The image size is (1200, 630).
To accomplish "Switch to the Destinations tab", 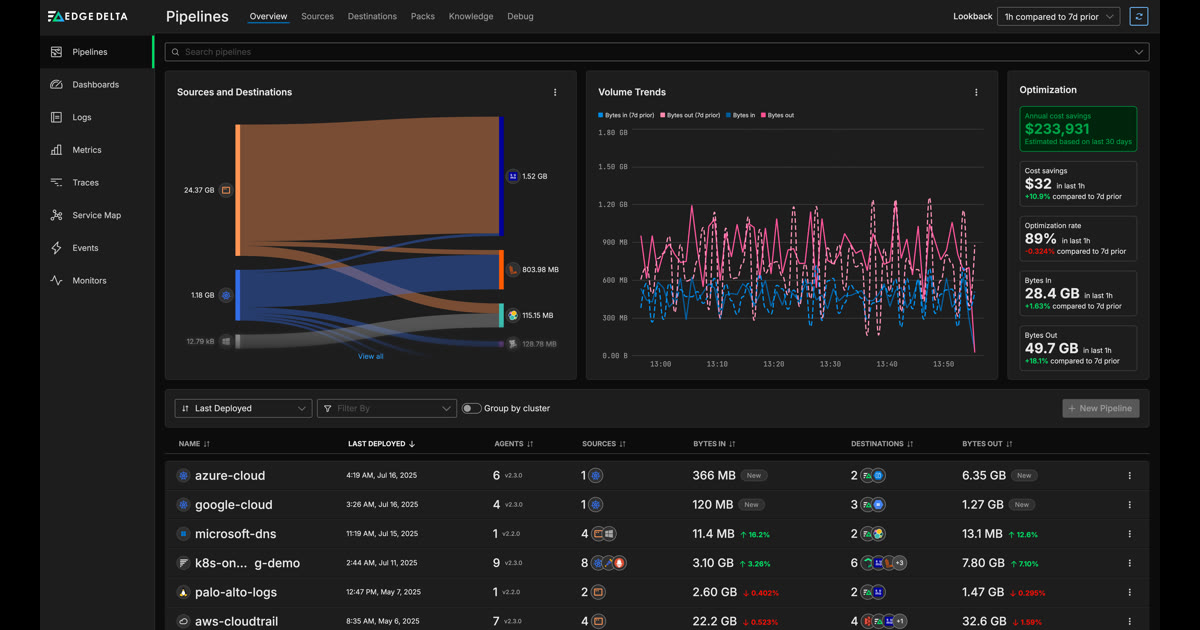I will [x=372, y=16].
